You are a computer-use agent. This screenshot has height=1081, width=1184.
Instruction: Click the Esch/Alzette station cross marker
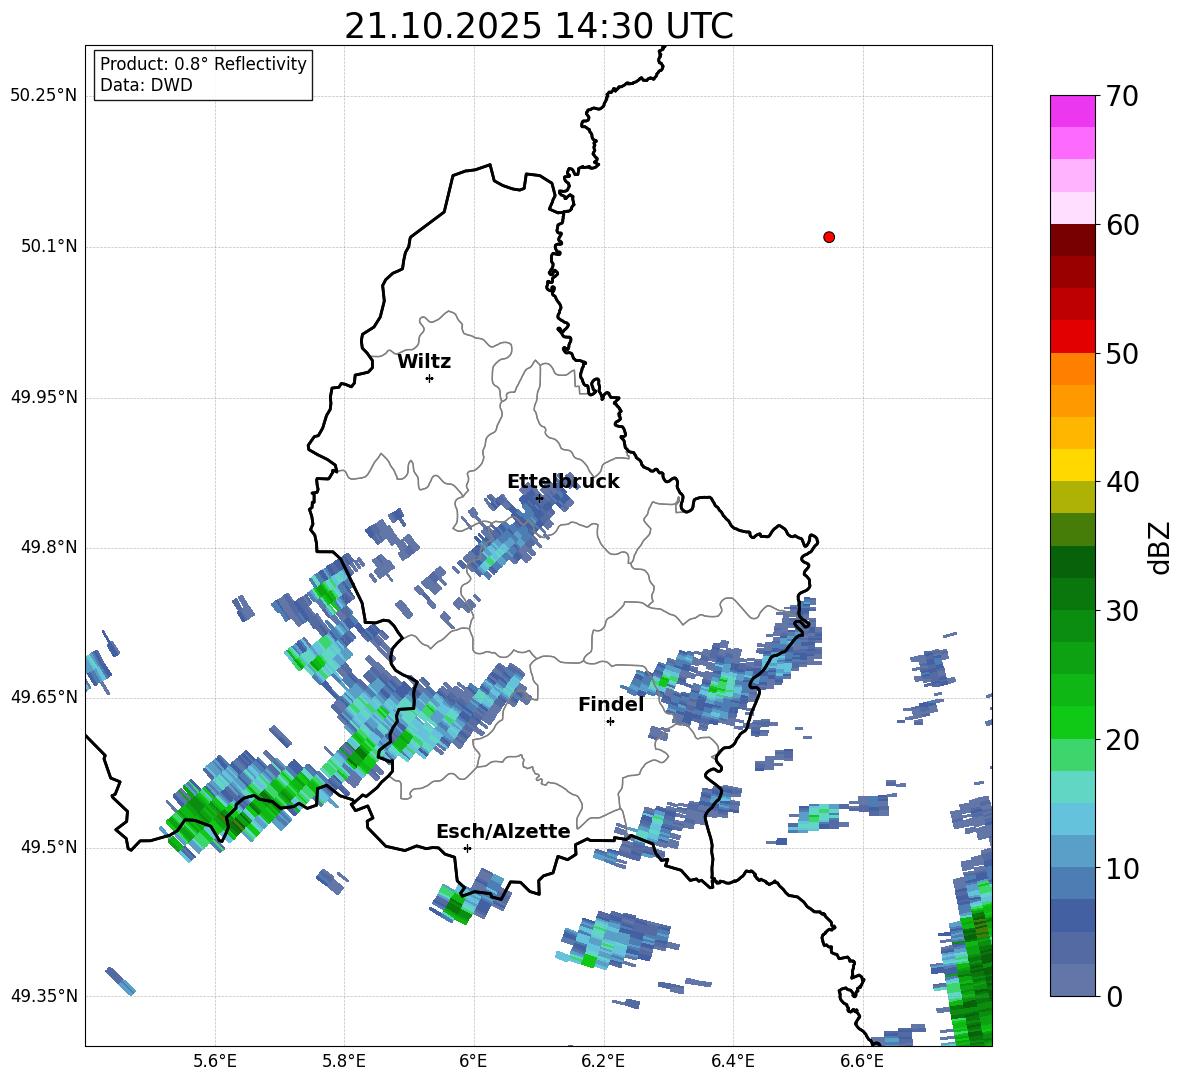[x=467, y=848]
